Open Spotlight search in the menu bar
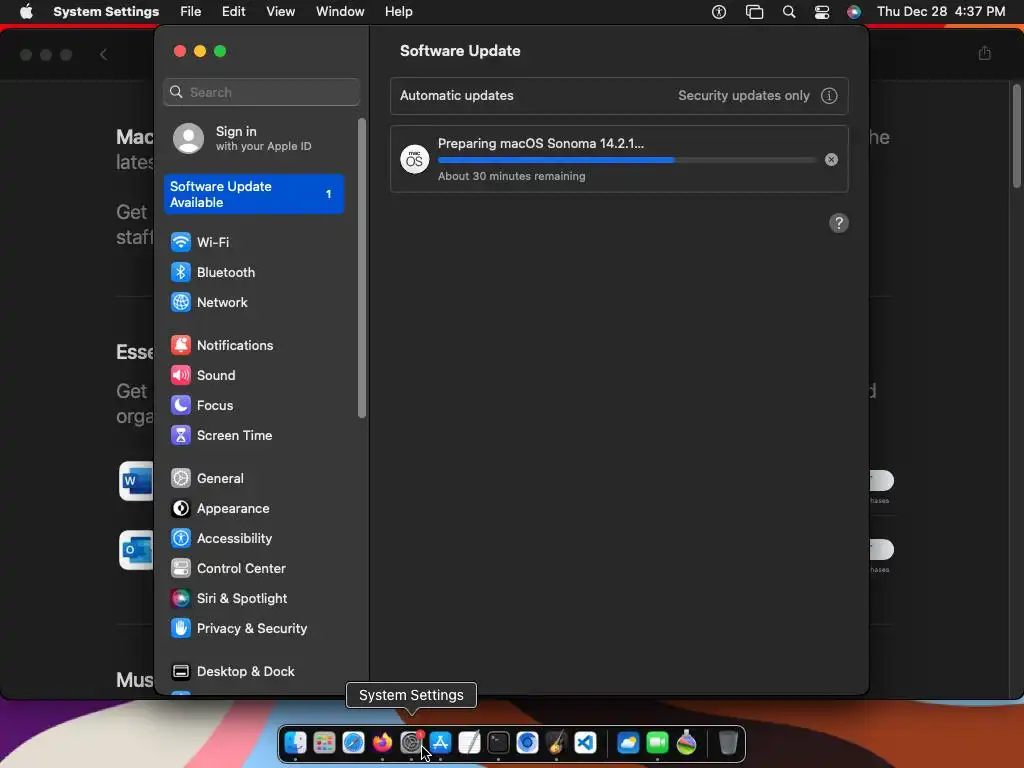Image resolution: width=1024 pixels, height=768 pixels. point(789,12)
